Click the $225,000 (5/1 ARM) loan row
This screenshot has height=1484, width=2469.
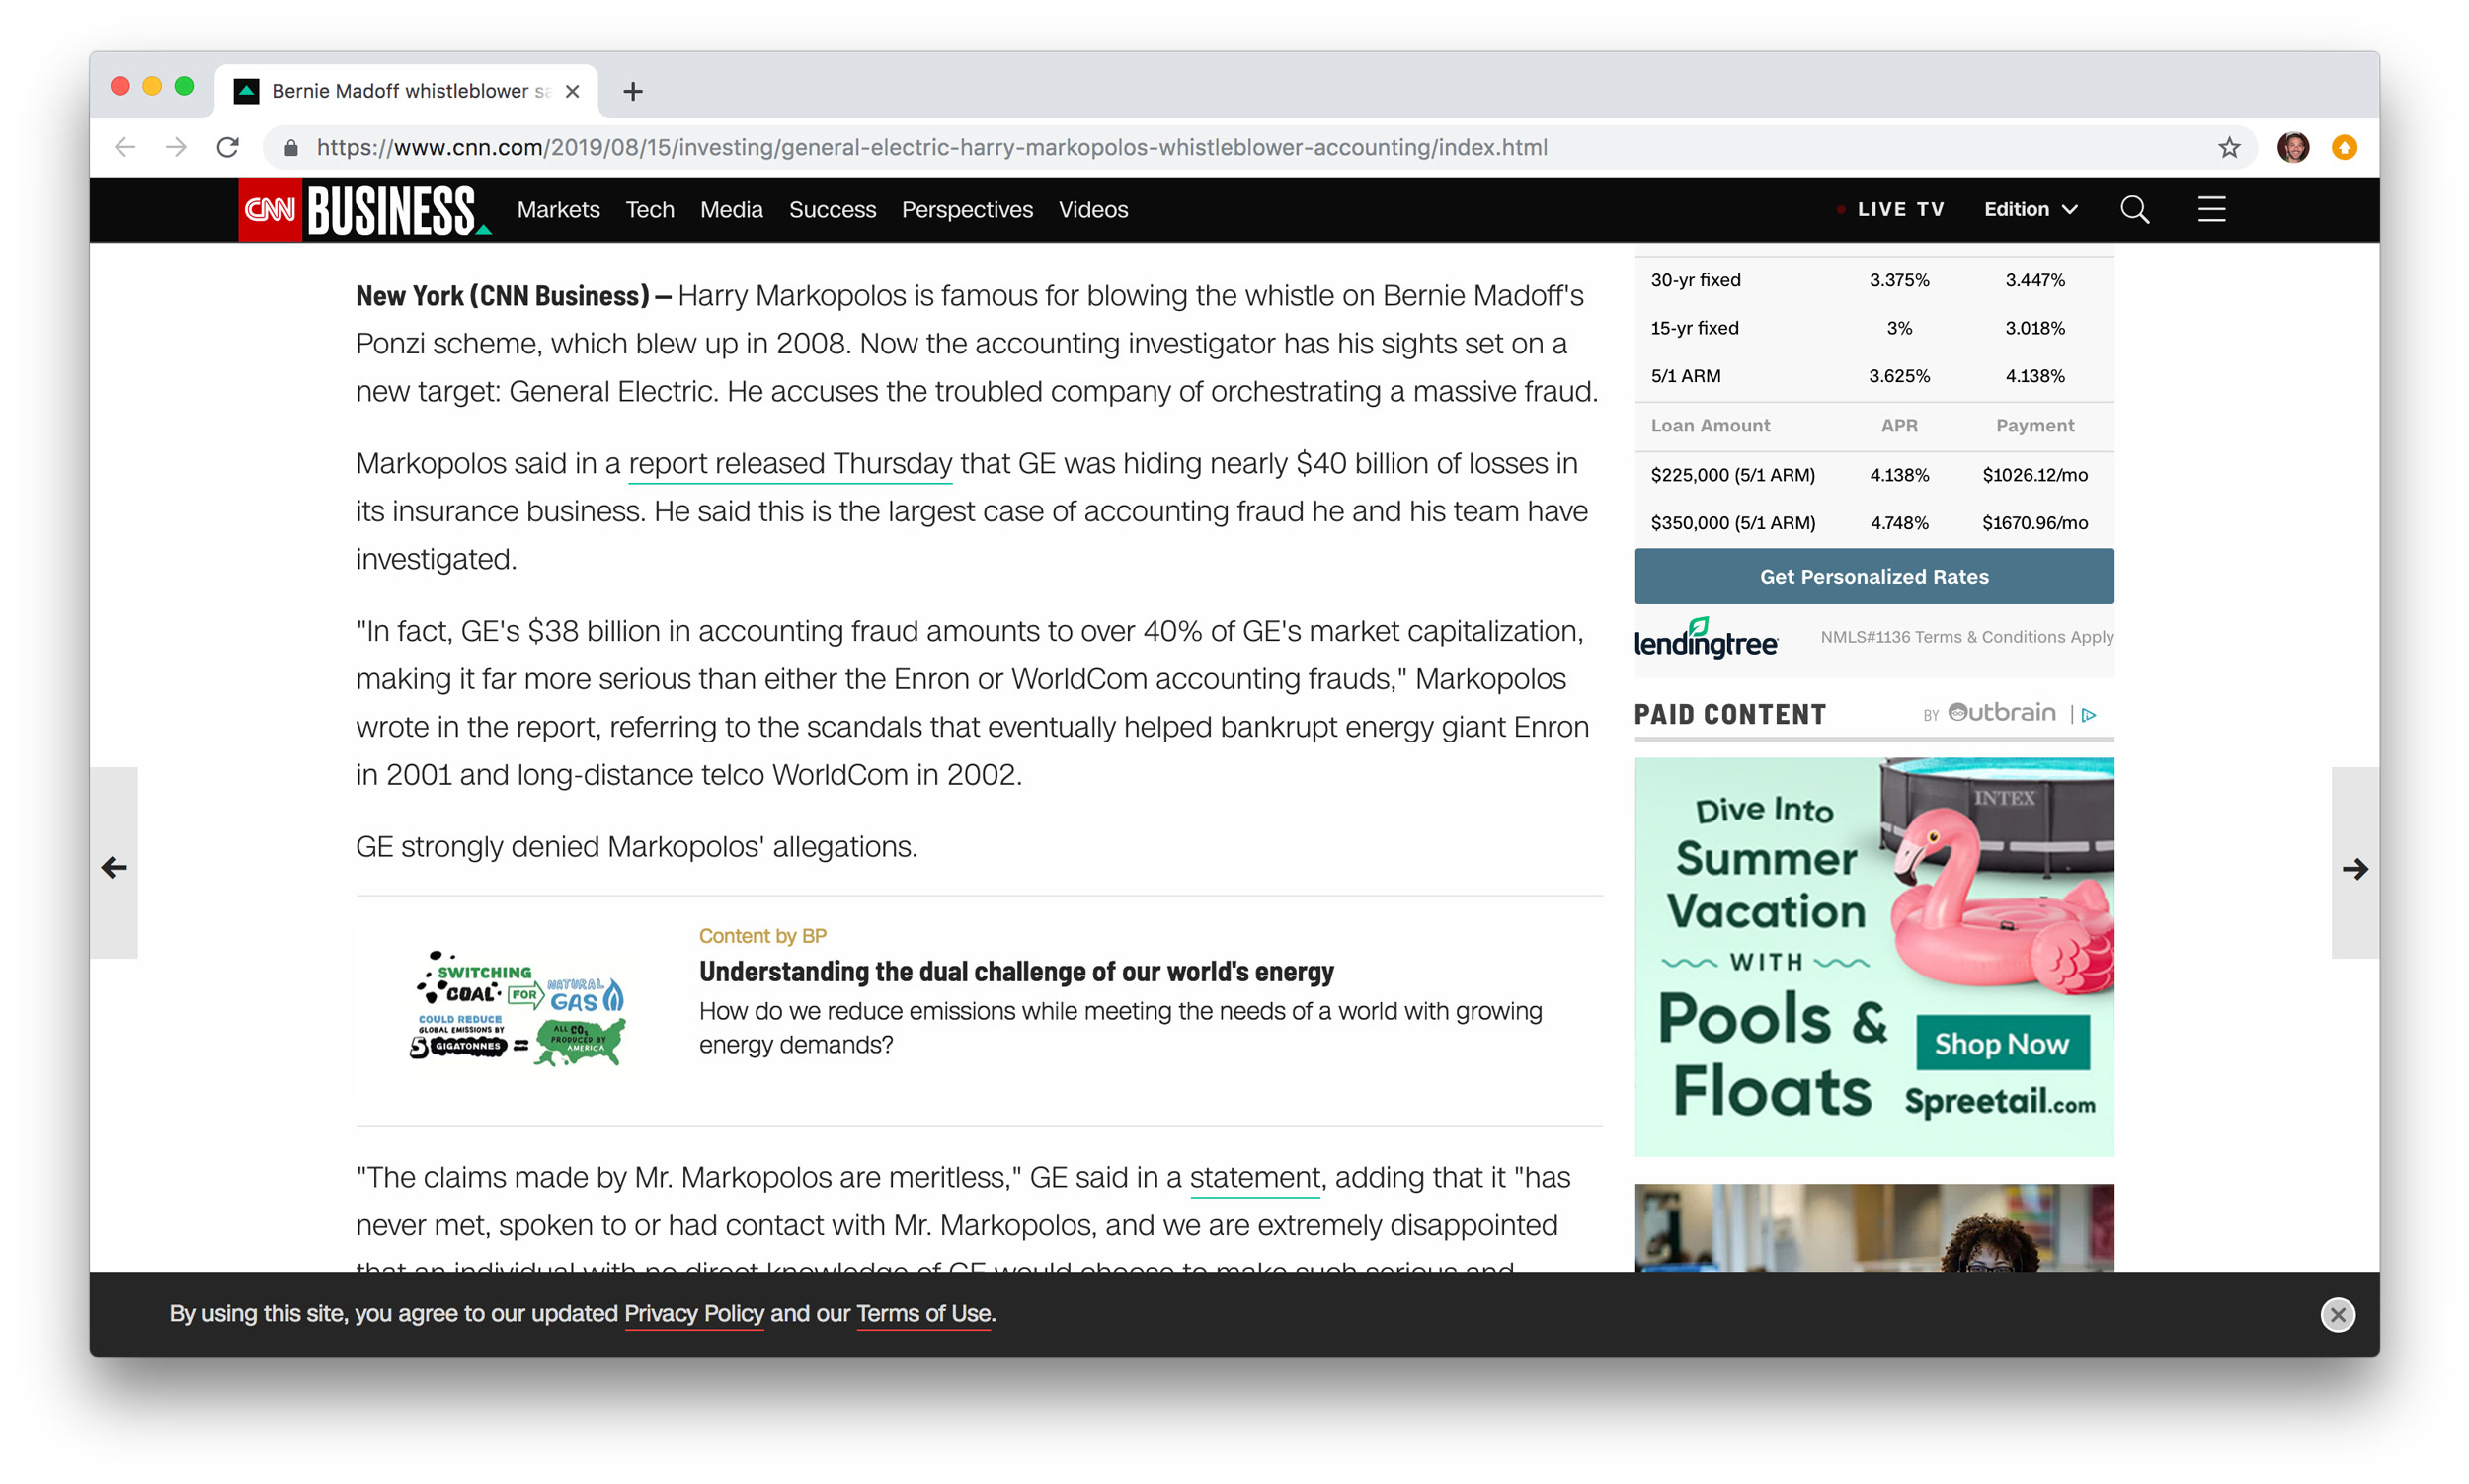click(x=1874, y=475)
